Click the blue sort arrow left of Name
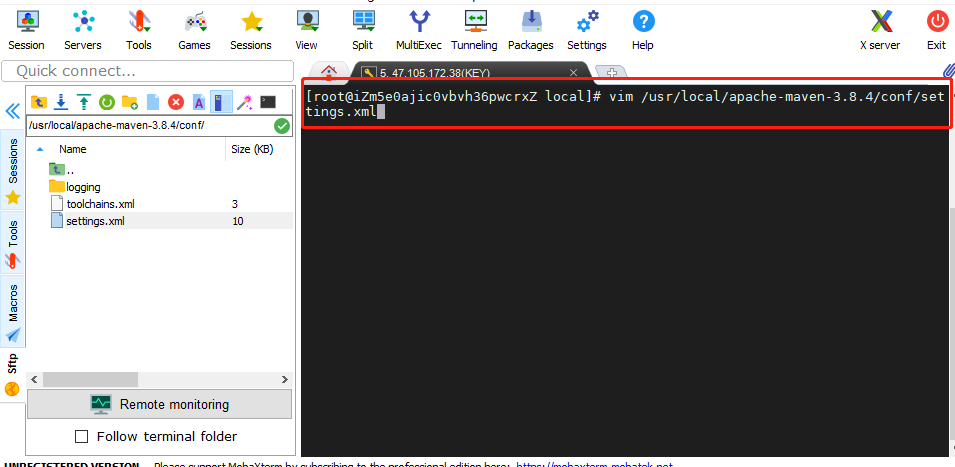The width and height of the screenshot is (955, 467). 40,149
